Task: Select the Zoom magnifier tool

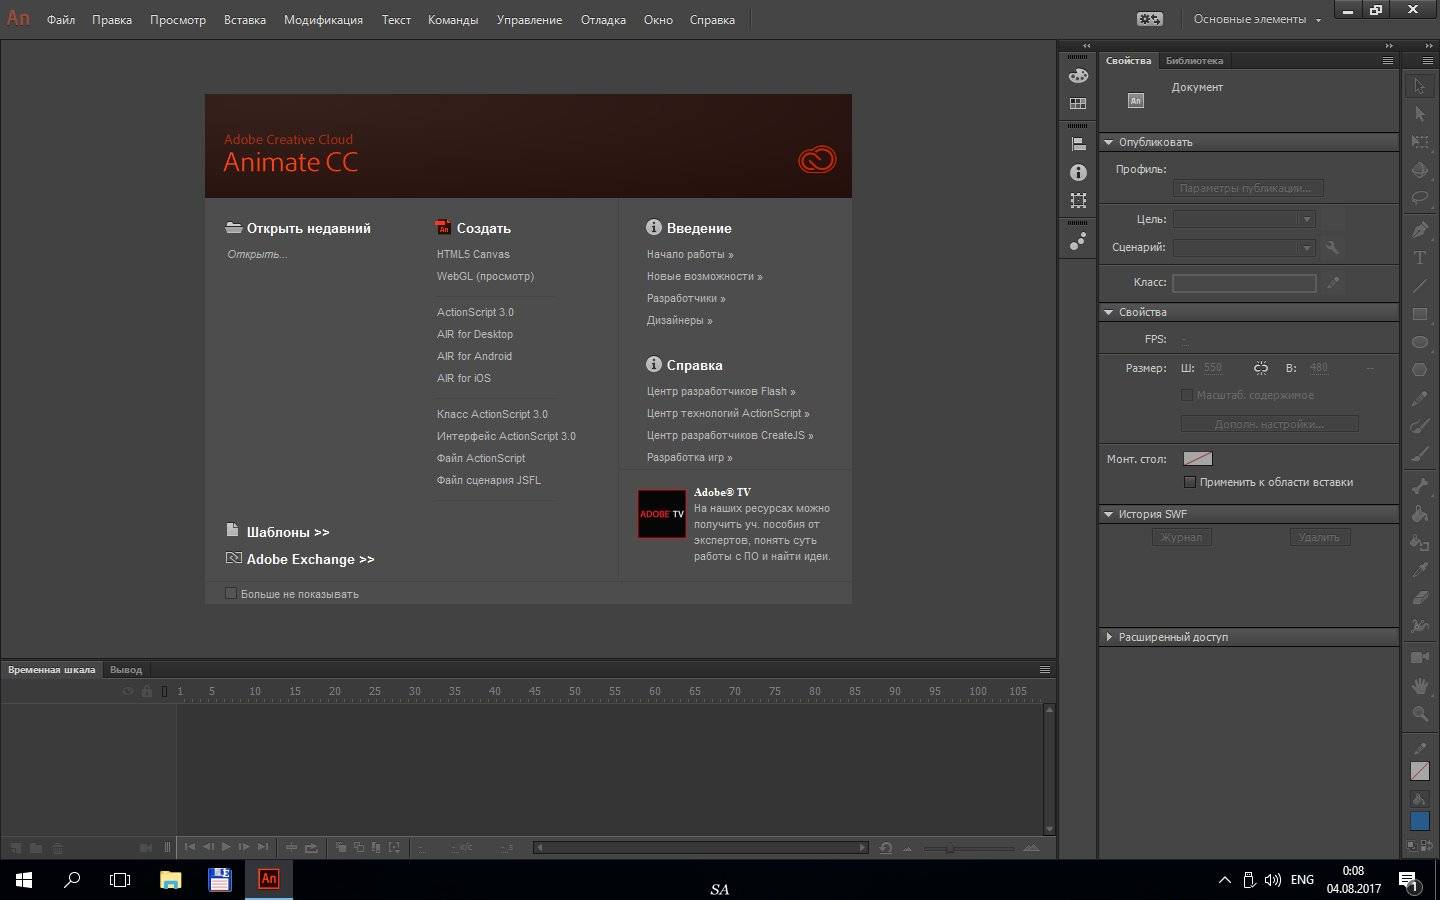Action: point(1419,714)
